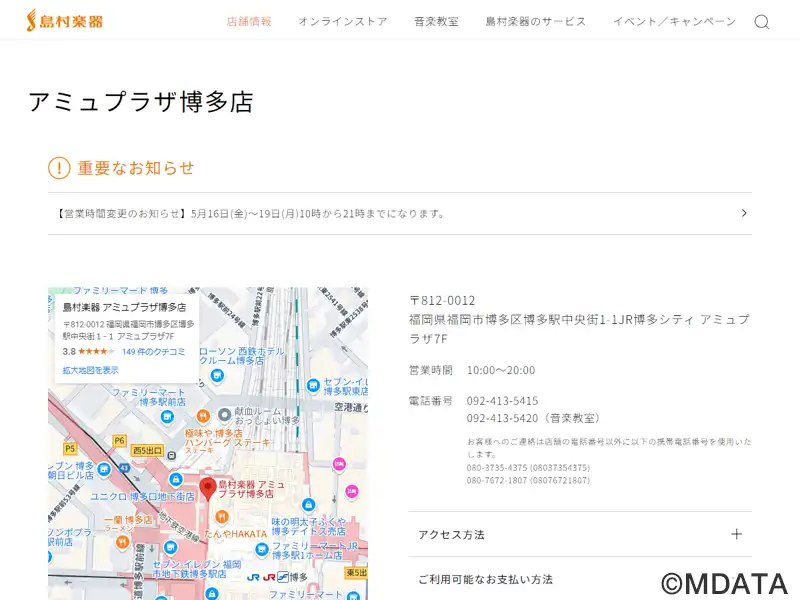The height and width of the screenshot is (600, 800).
Task: Open the オンラインストア menu
Action: [343, 21]
